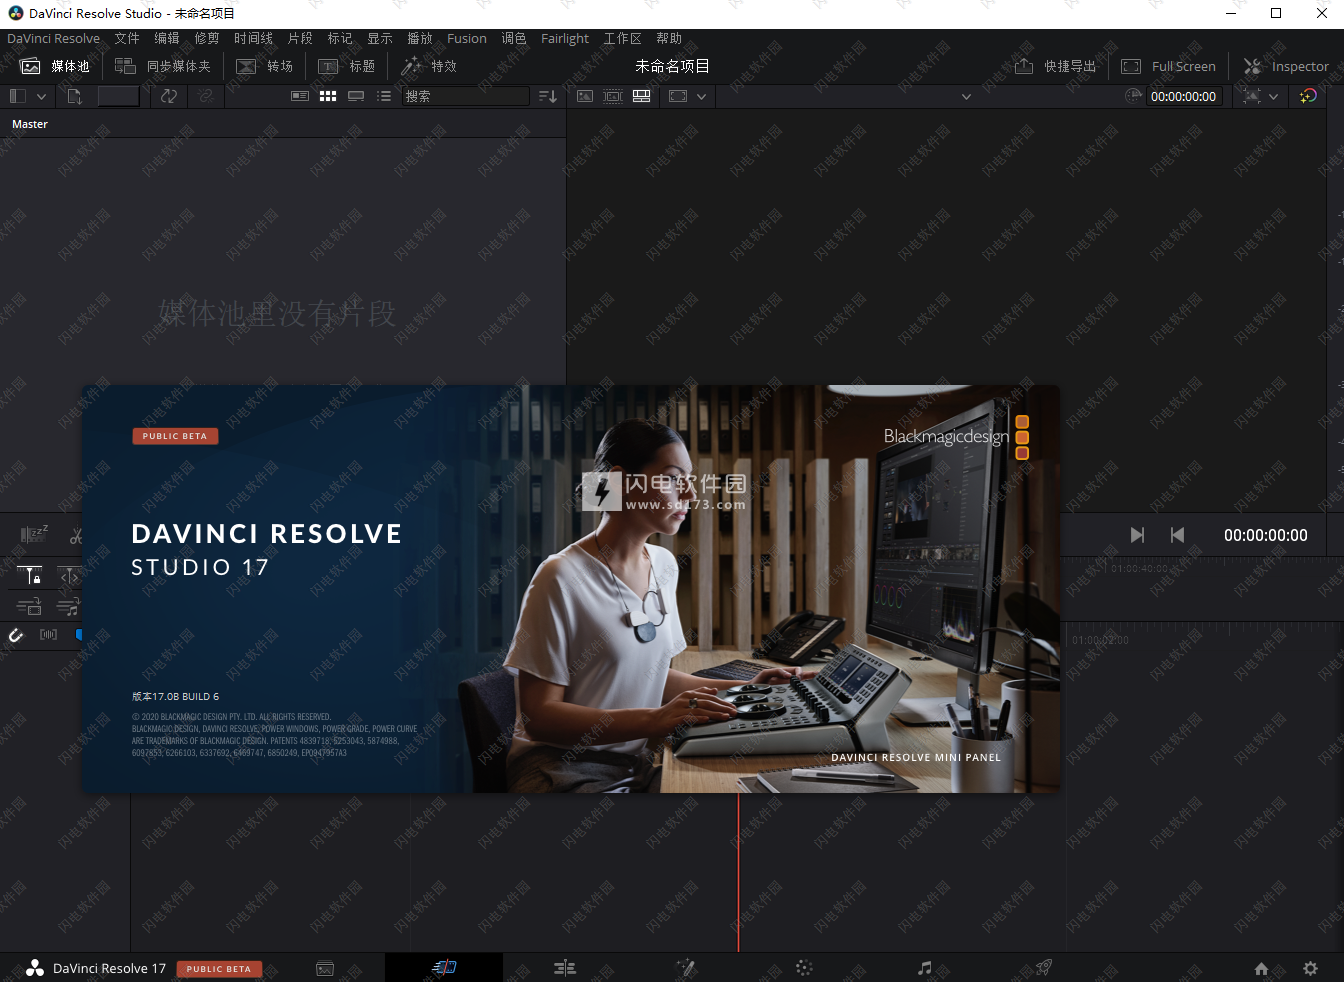Click the DaVinci Resolve logo at bottom
1344x982 pixels.
tap(35, 968)
